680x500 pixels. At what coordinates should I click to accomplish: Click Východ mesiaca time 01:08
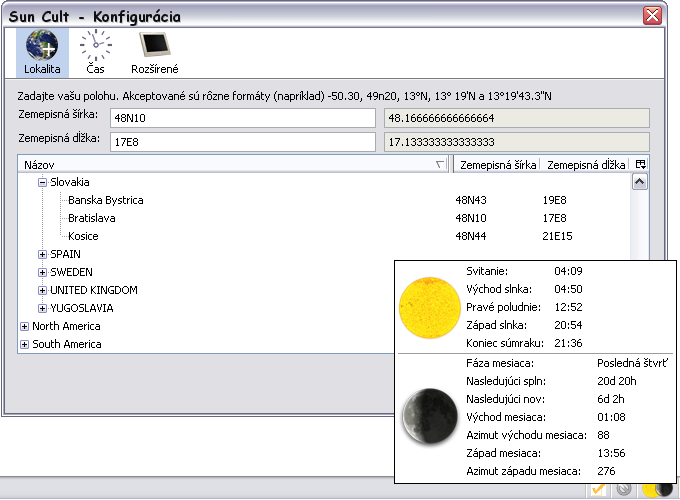tap(611, 417)
